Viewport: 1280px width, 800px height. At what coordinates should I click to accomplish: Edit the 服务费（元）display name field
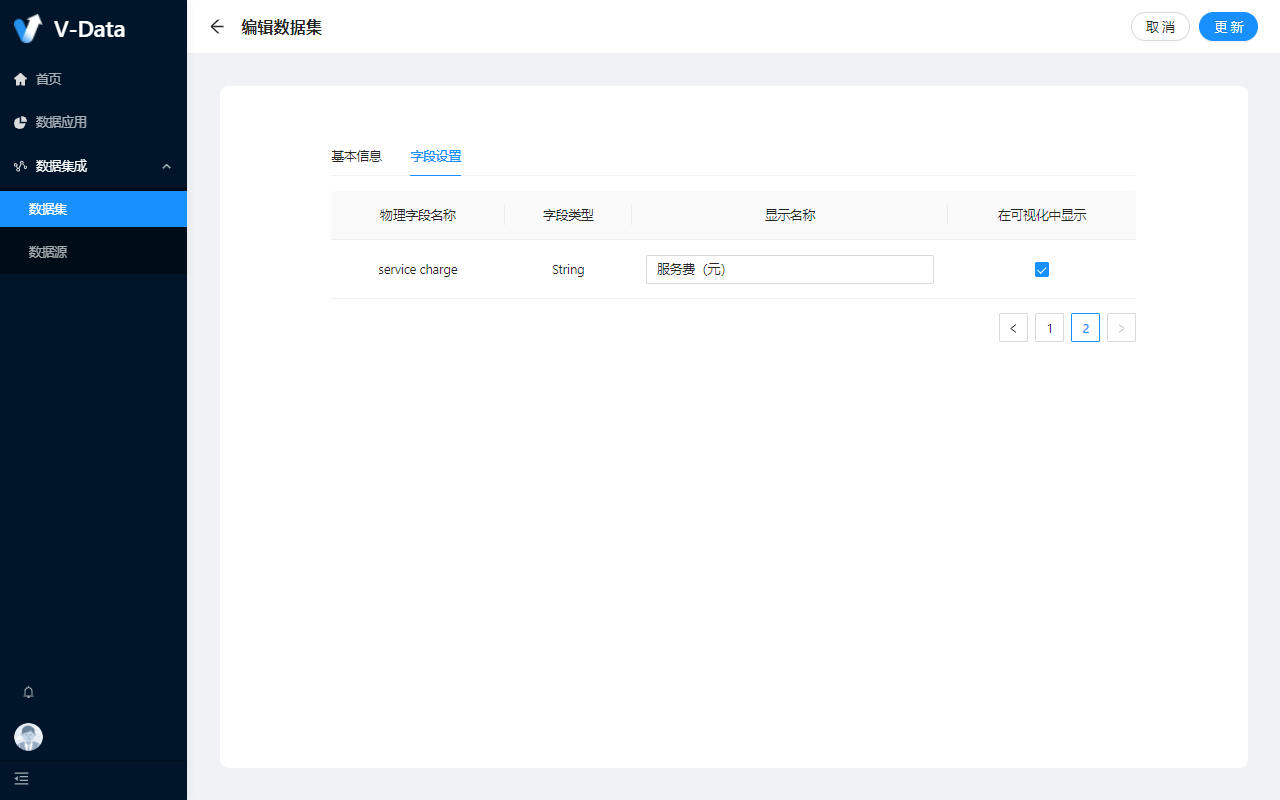[x=789, y=269]
